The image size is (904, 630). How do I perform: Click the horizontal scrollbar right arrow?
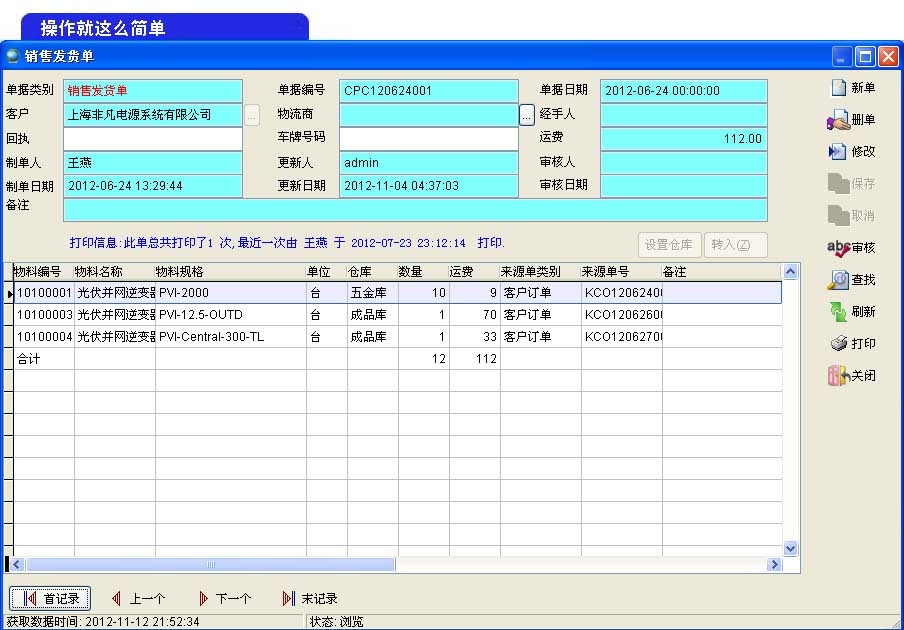click(773, 565)
